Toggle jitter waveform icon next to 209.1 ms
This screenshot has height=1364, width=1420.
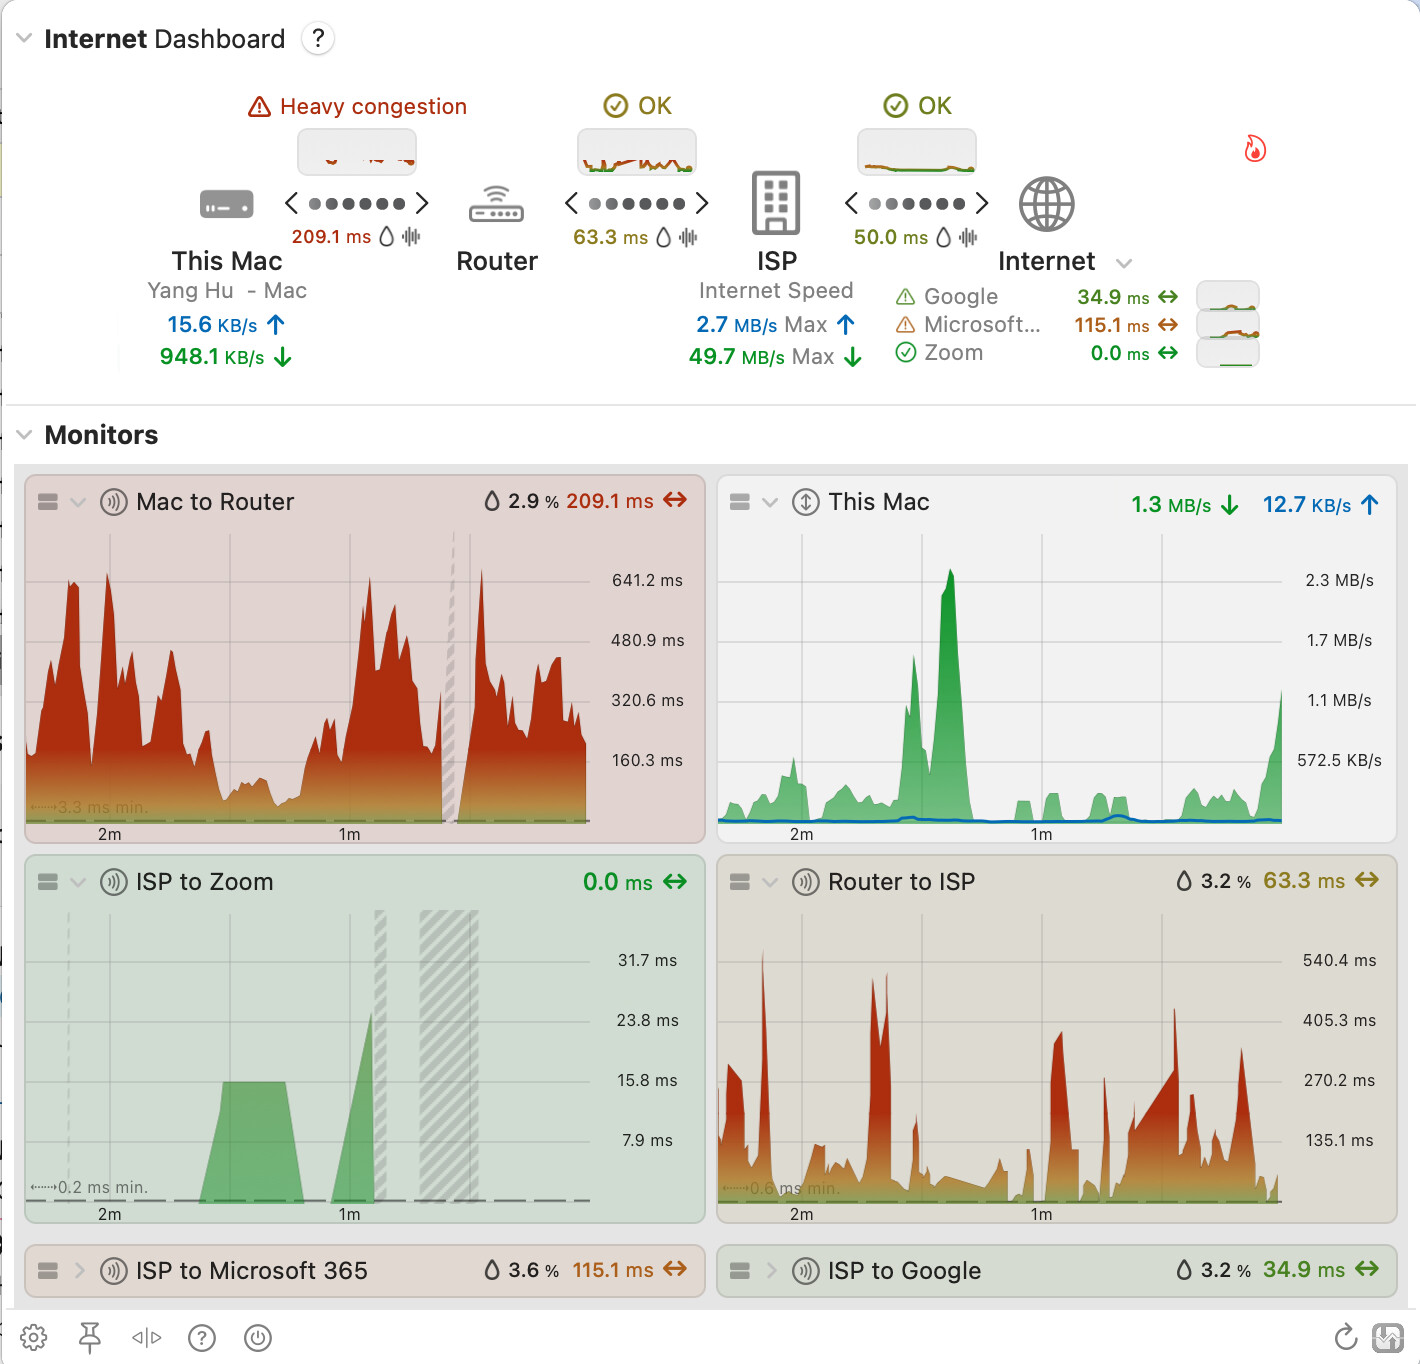click(411, 237)
